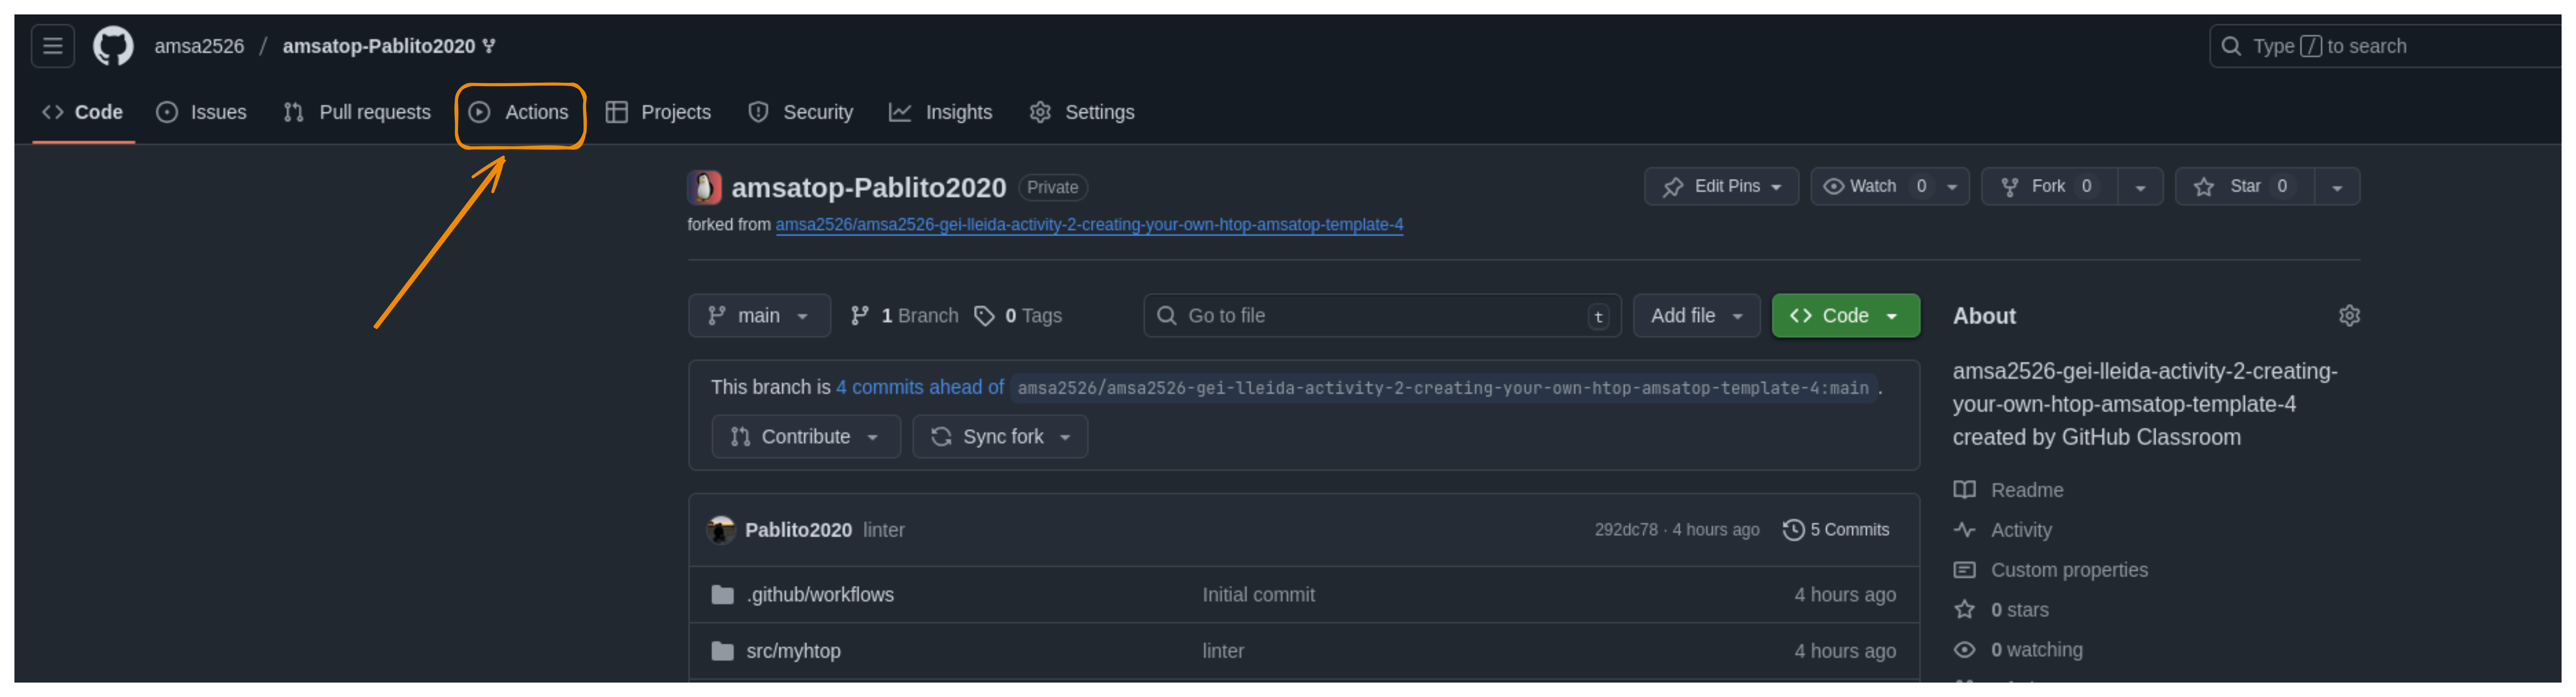
Task: Focus the Go to file search field
Action: point(1380,316)
